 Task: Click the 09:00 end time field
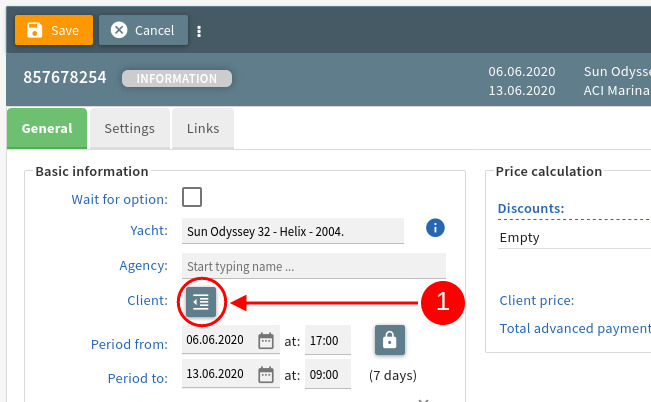pos(328,375)
